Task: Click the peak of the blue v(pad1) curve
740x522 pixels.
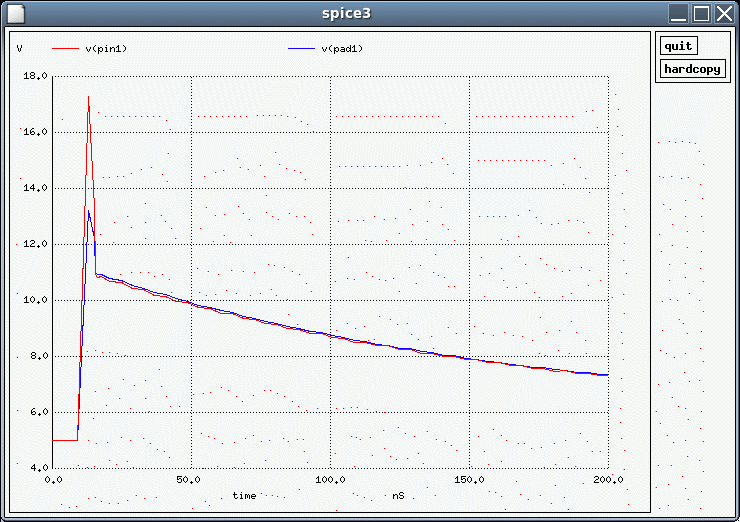Action: point(89,211)
